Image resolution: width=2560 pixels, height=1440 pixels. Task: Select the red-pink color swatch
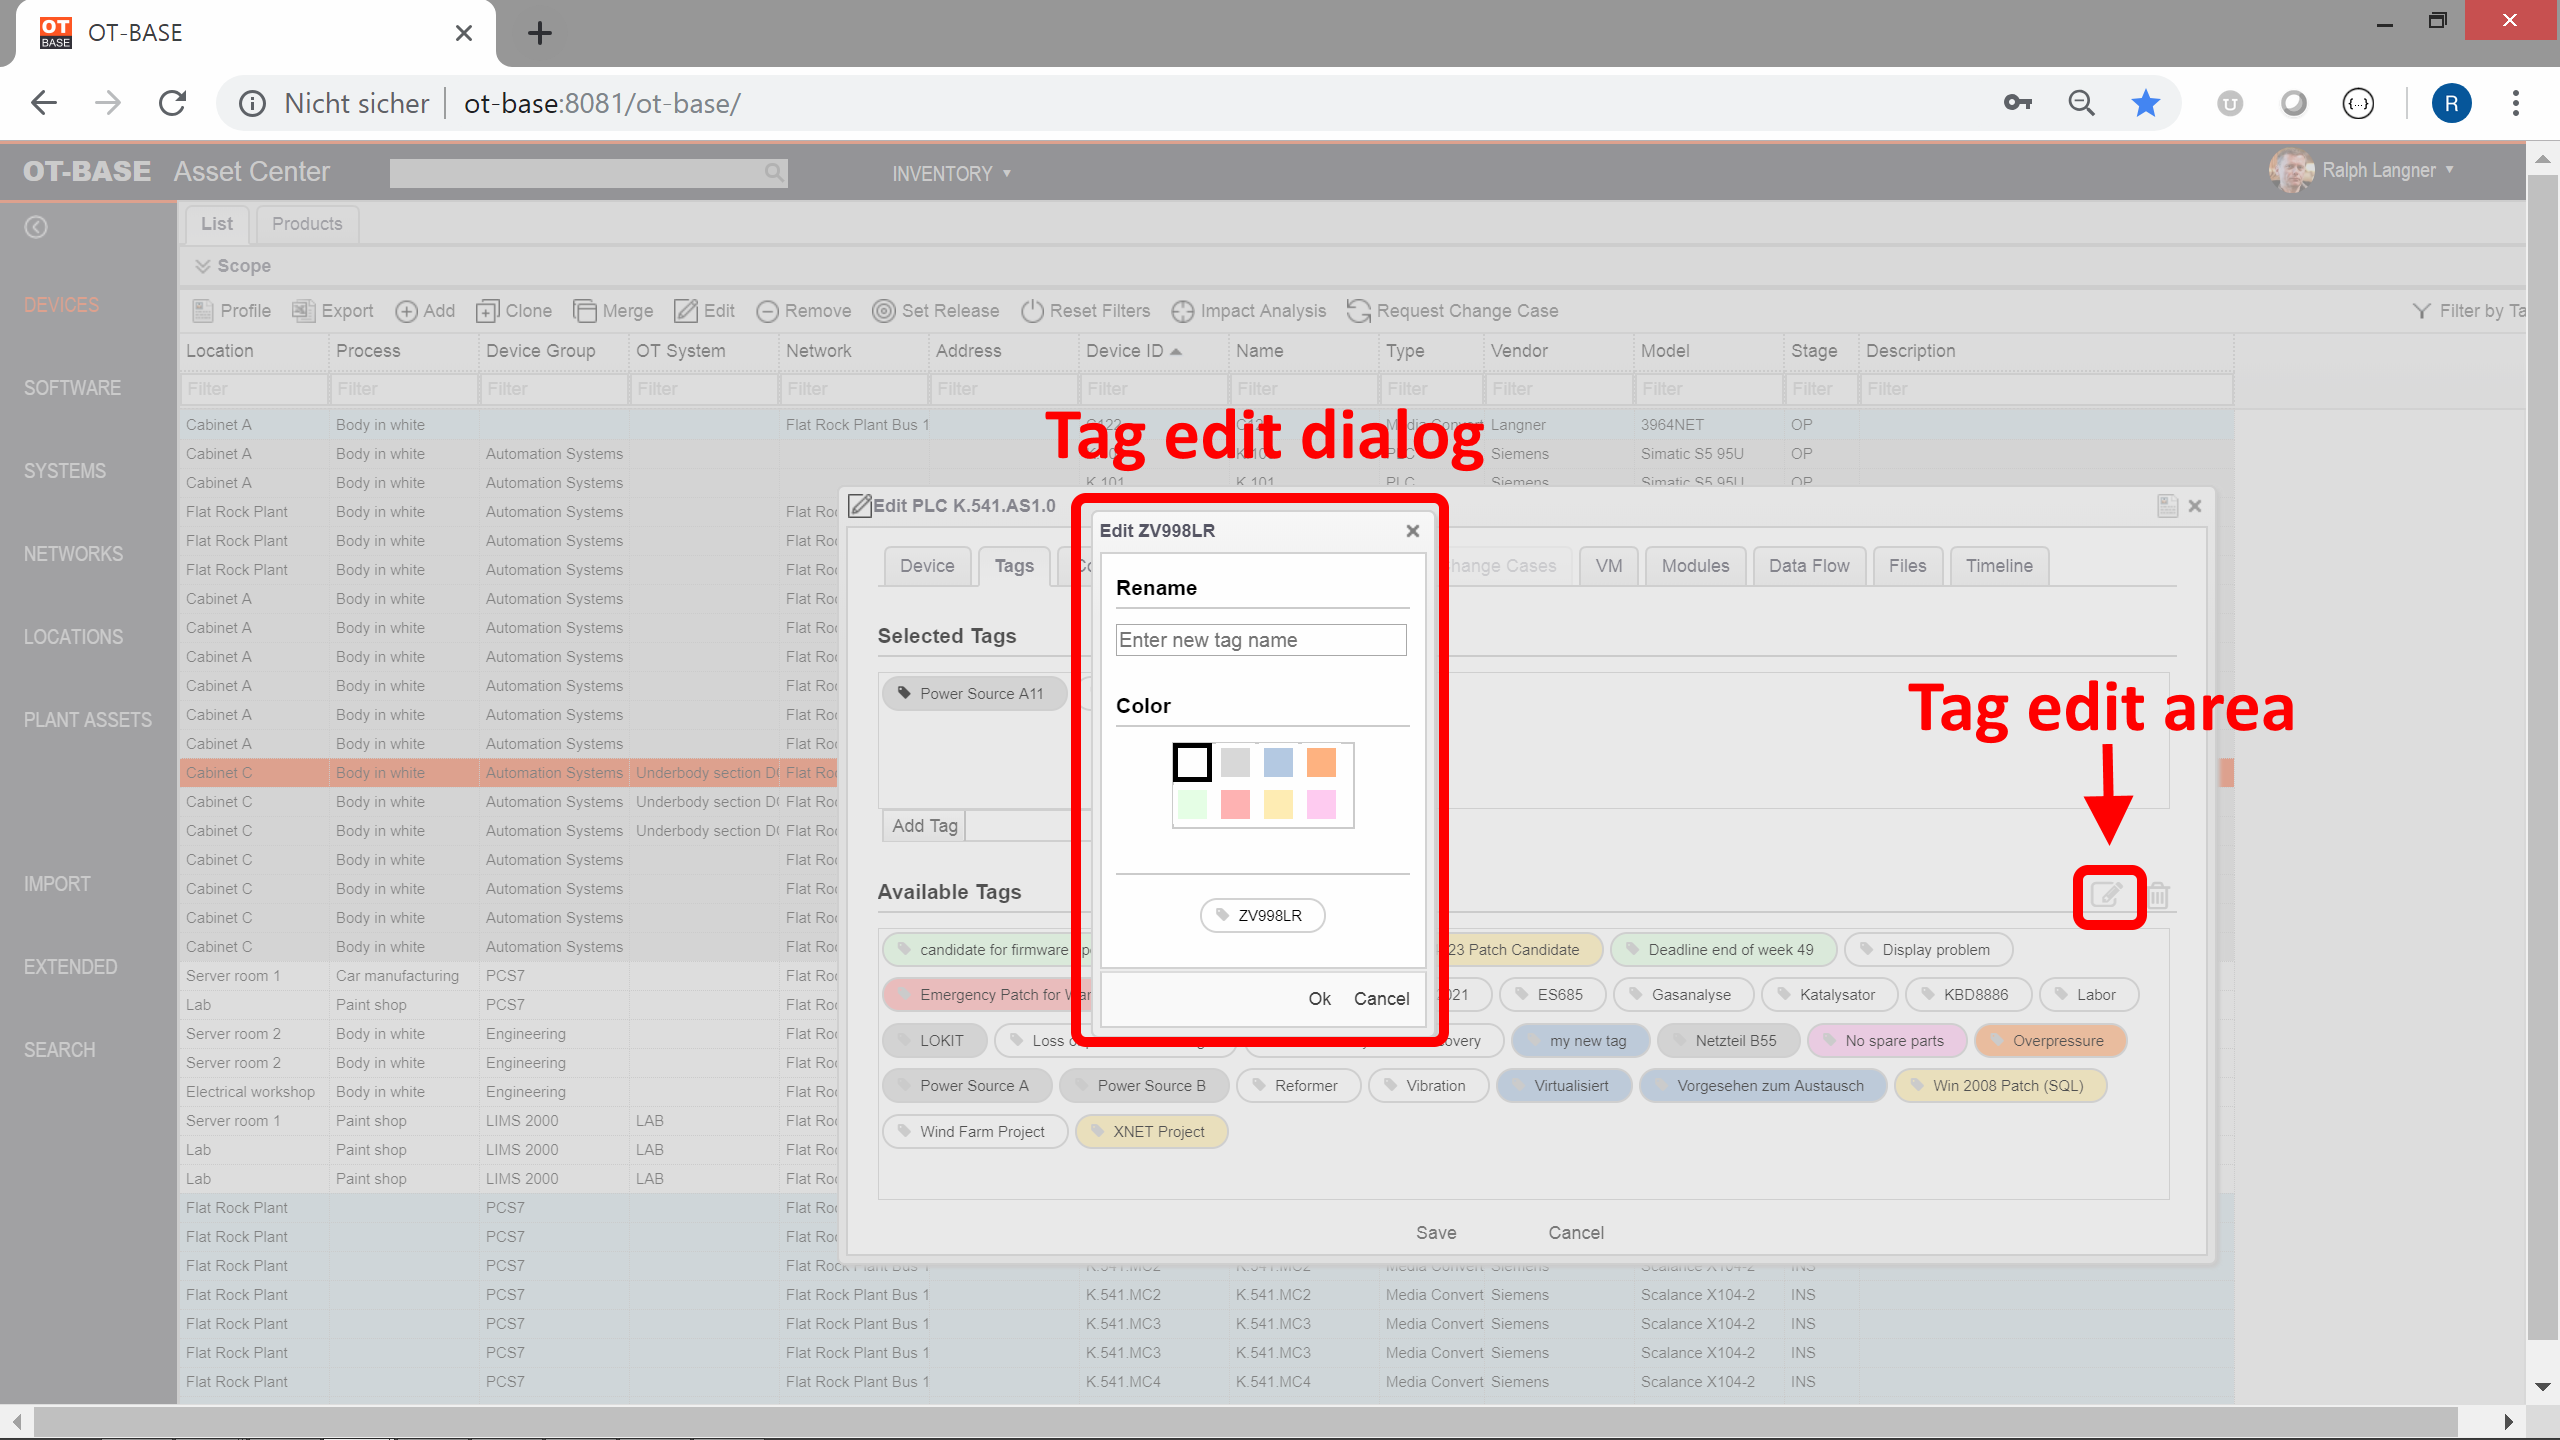[x=1235, y=805]
